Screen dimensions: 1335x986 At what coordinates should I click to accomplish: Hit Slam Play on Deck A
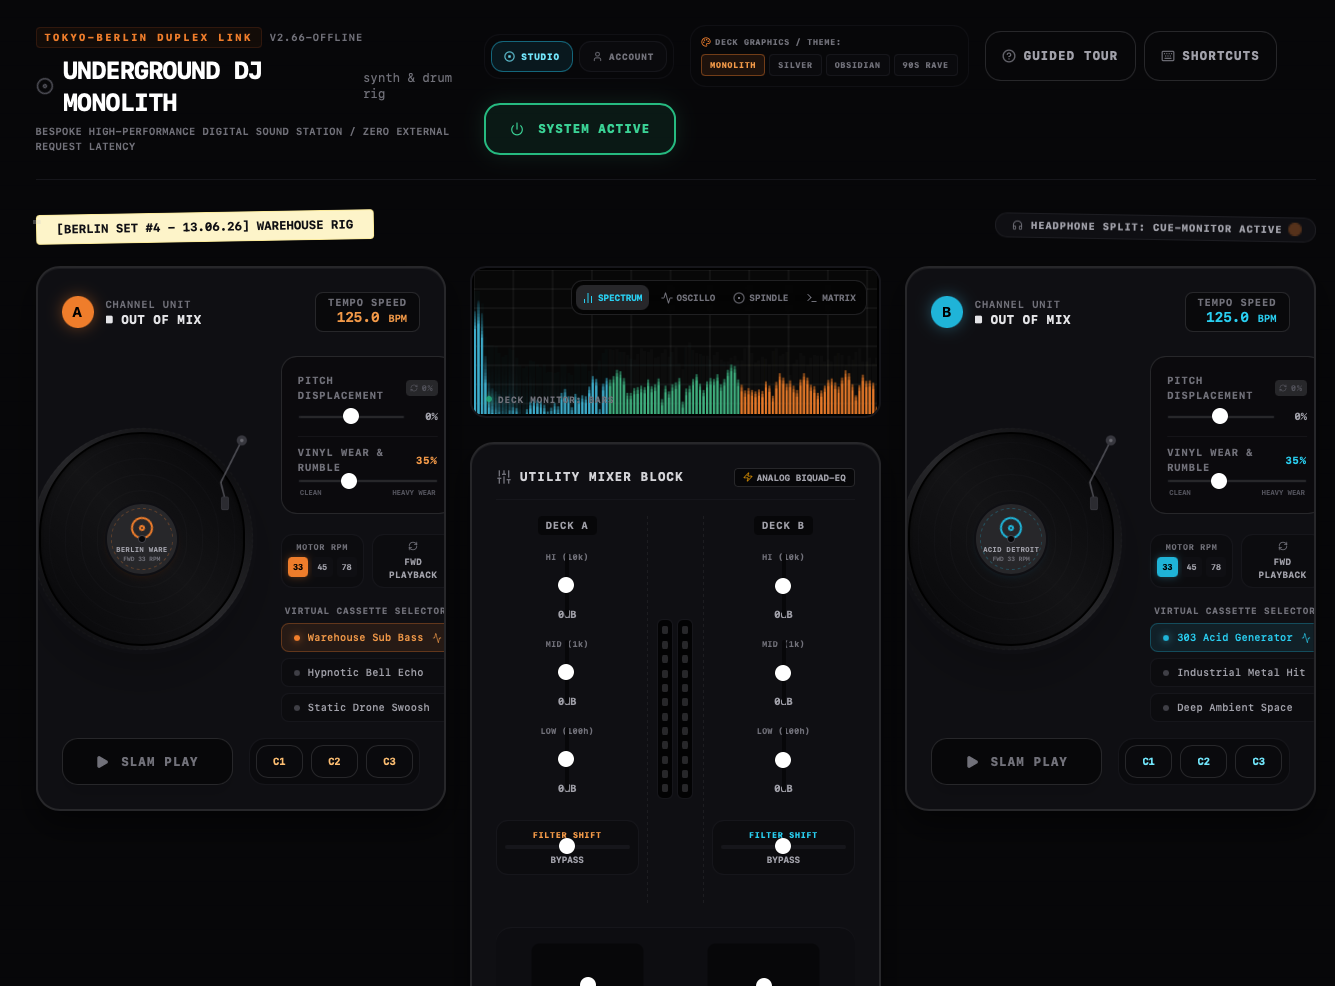coord(147,762)
